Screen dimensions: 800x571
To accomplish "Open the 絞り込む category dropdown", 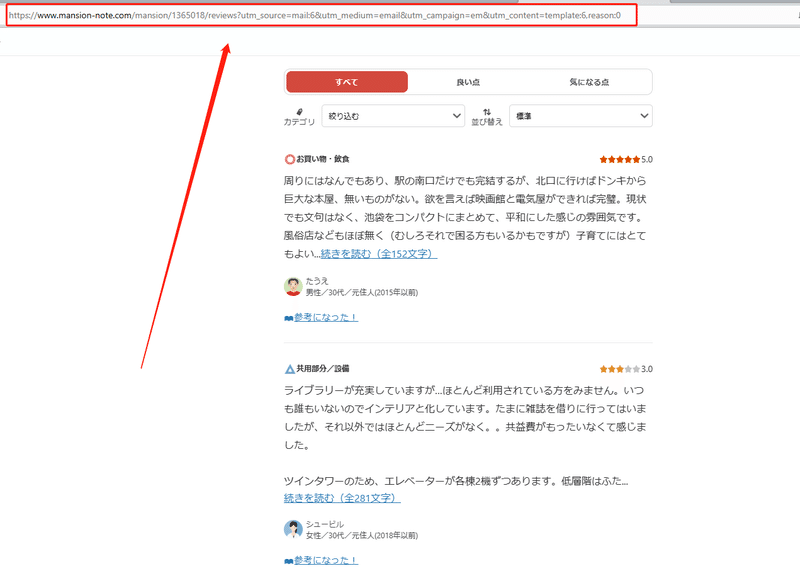I will [393, 116].
